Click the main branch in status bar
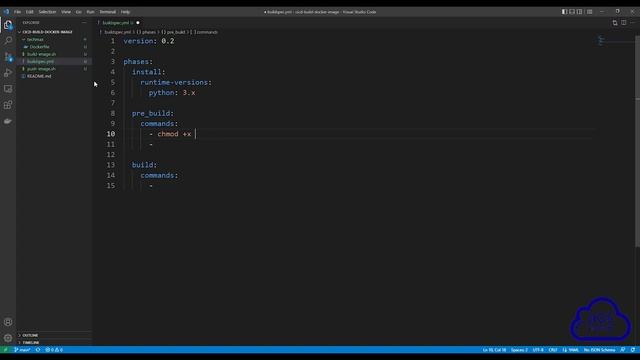The width and height of the screenshot is (640, 360). 22,350
